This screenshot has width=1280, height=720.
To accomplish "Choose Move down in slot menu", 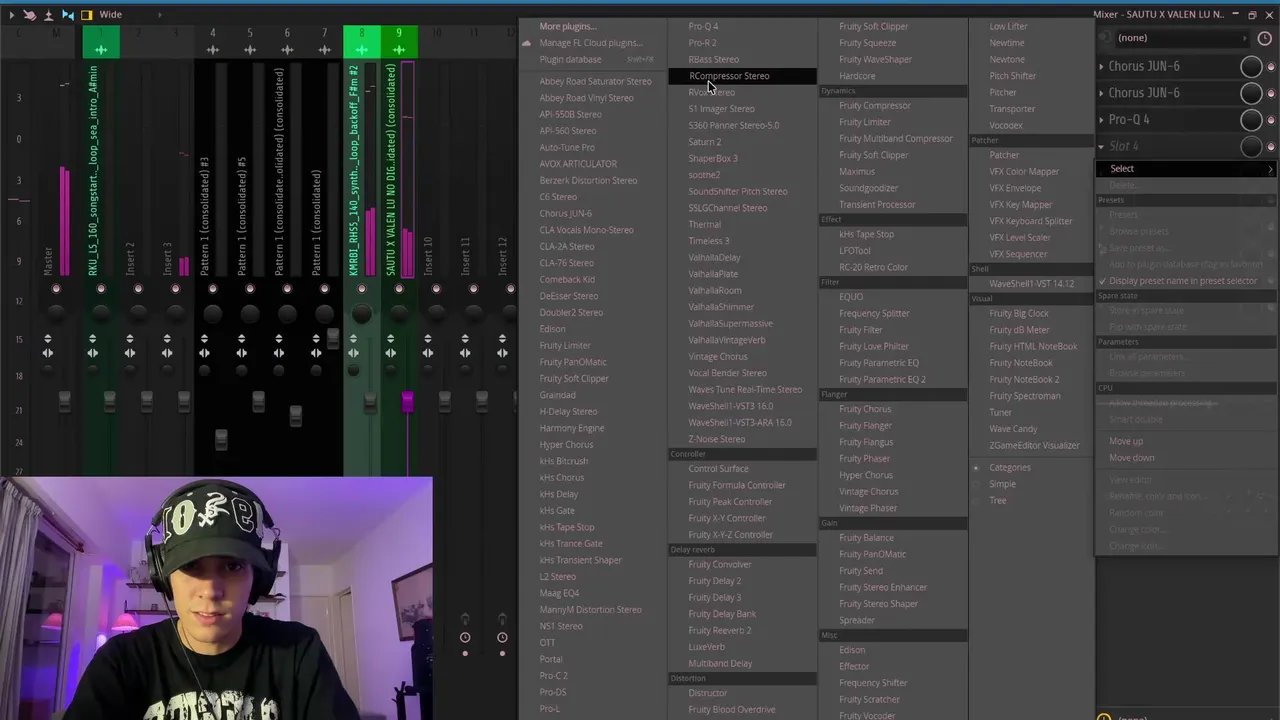I will point(1131,458).
